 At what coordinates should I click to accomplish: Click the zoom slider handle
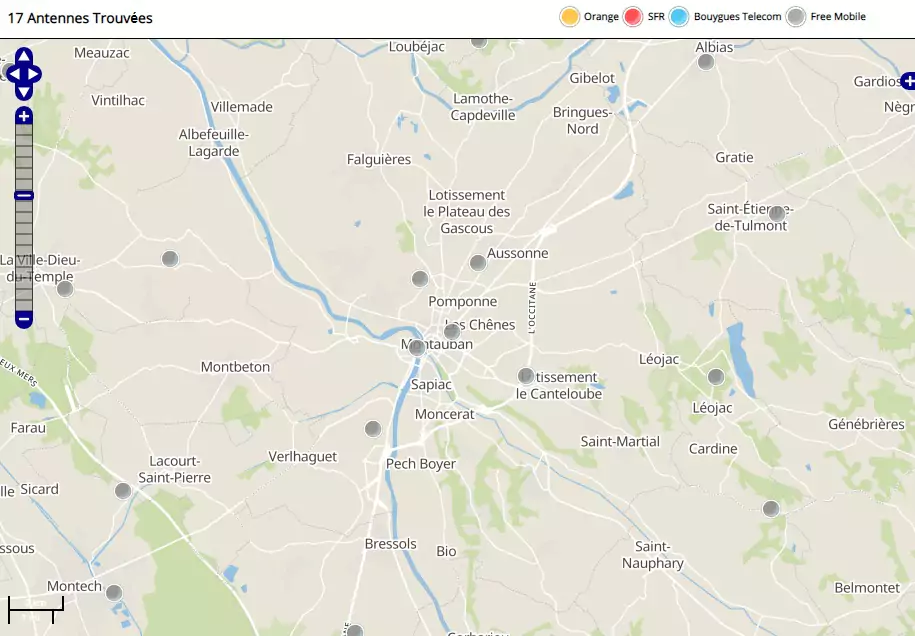[24, 196]
